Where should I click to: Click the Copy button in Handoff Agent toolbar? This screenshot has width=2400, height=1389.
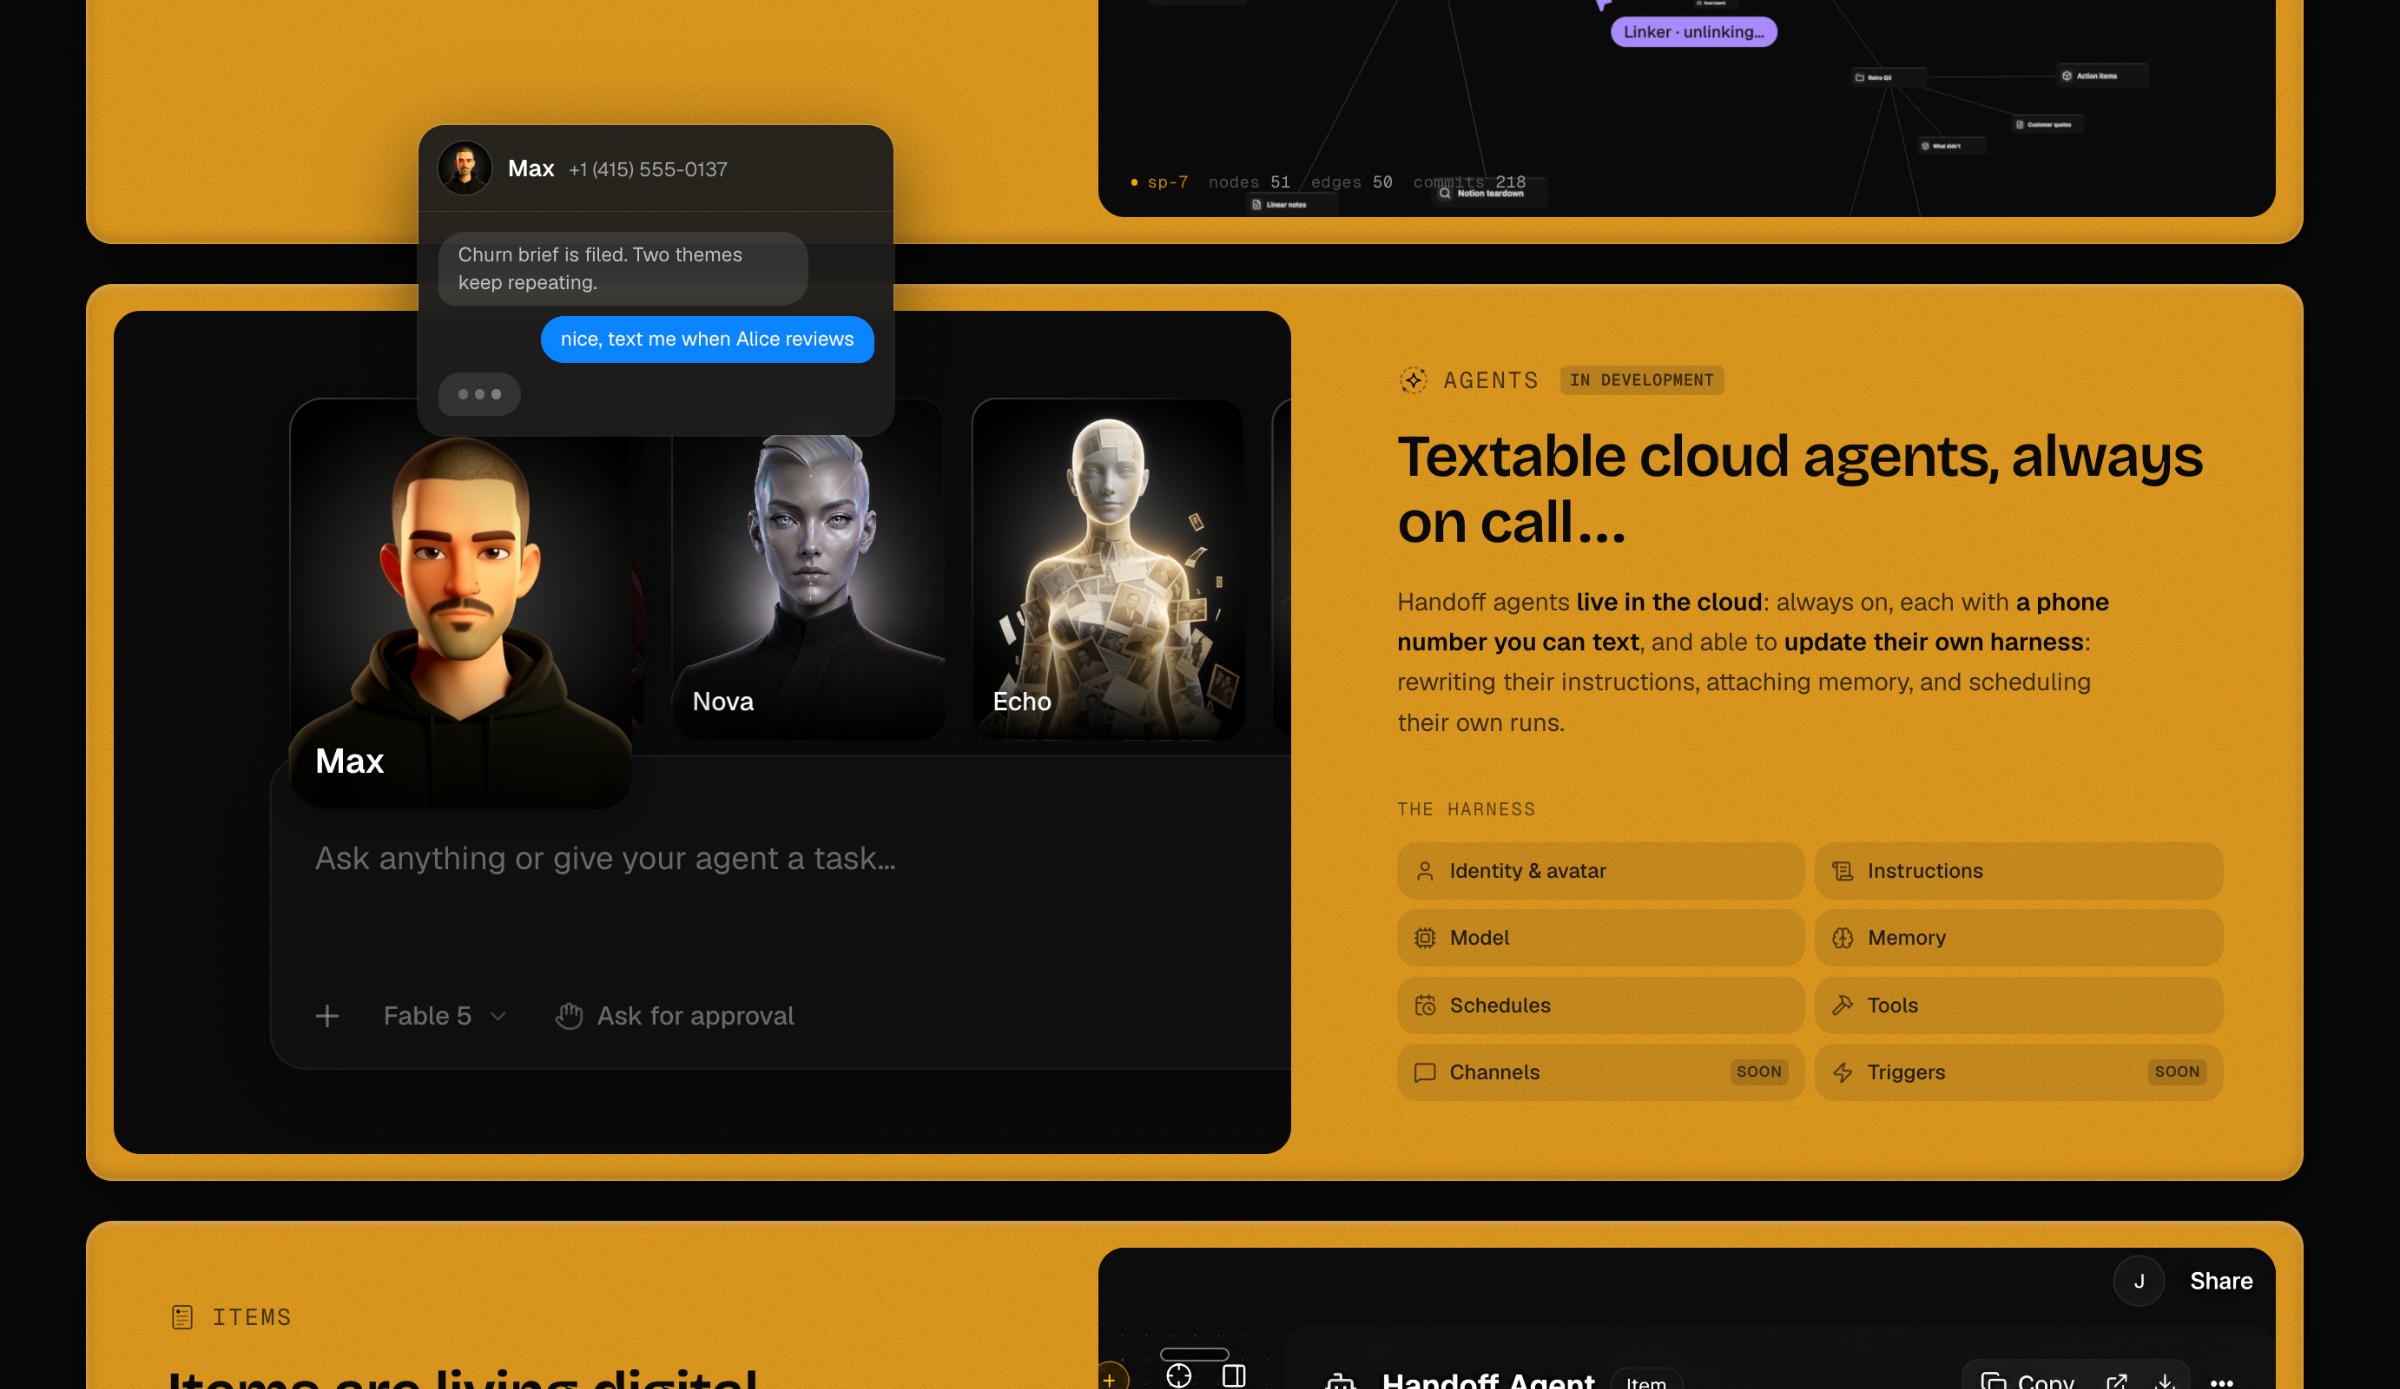[2027, 1381]
